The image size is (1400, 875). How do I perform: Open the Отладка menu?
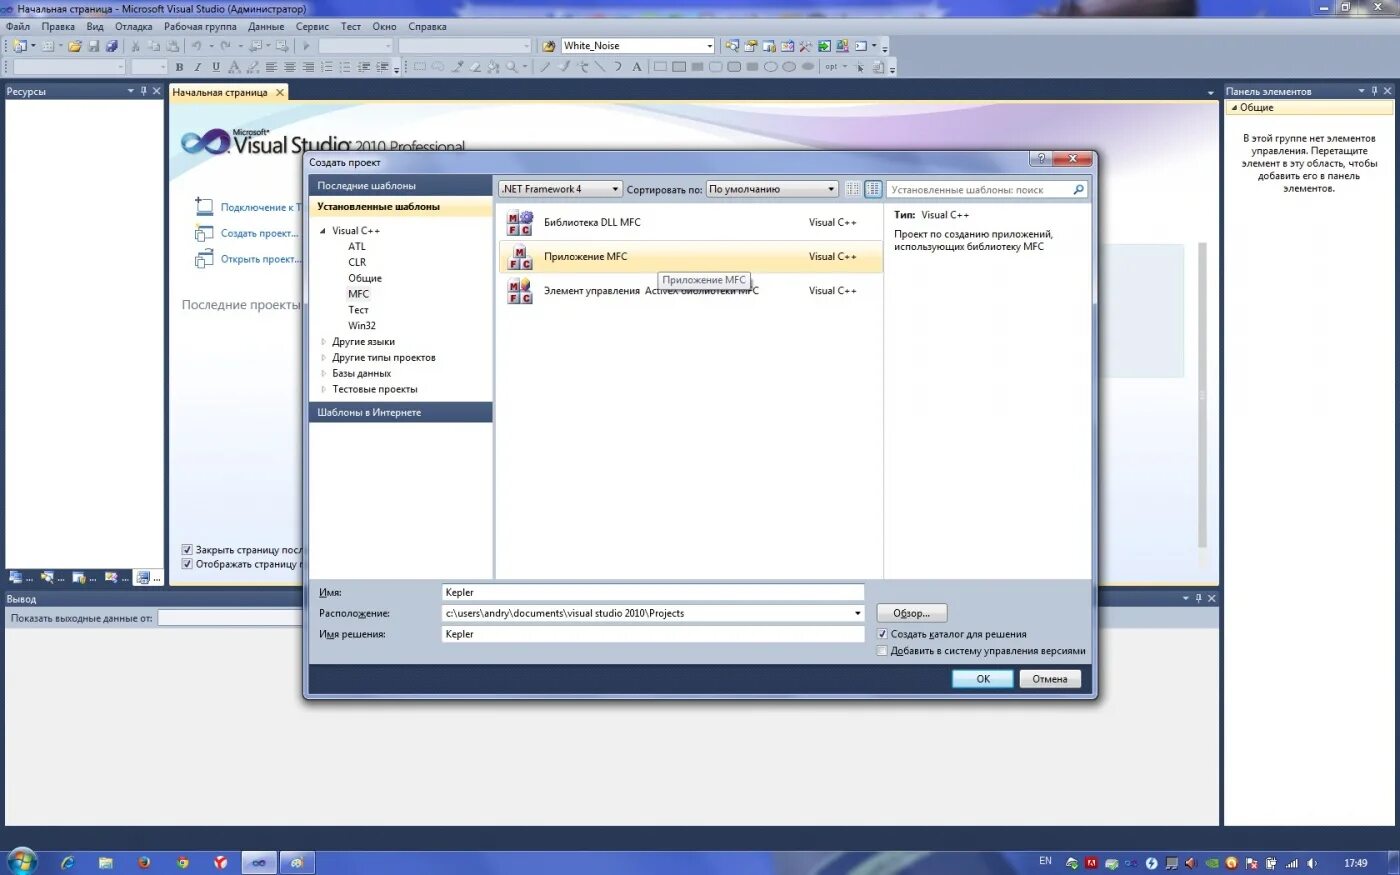coord(134,27)
